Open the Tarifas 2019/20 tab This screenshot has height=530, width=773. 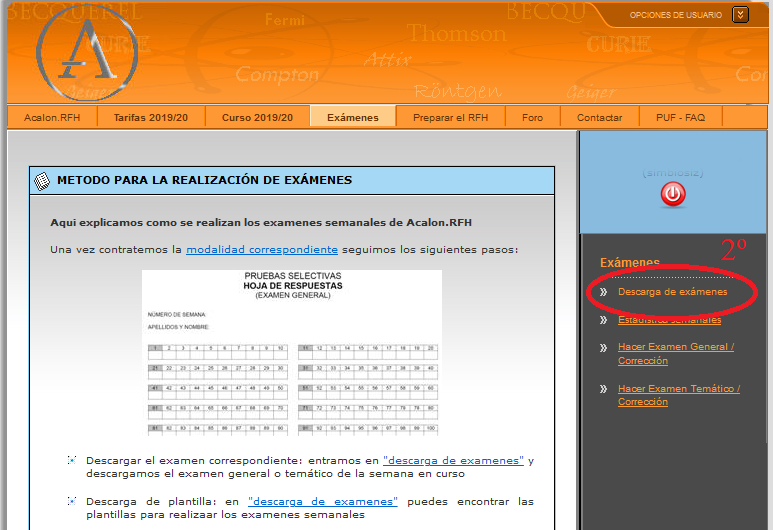[x=150, y=117]
